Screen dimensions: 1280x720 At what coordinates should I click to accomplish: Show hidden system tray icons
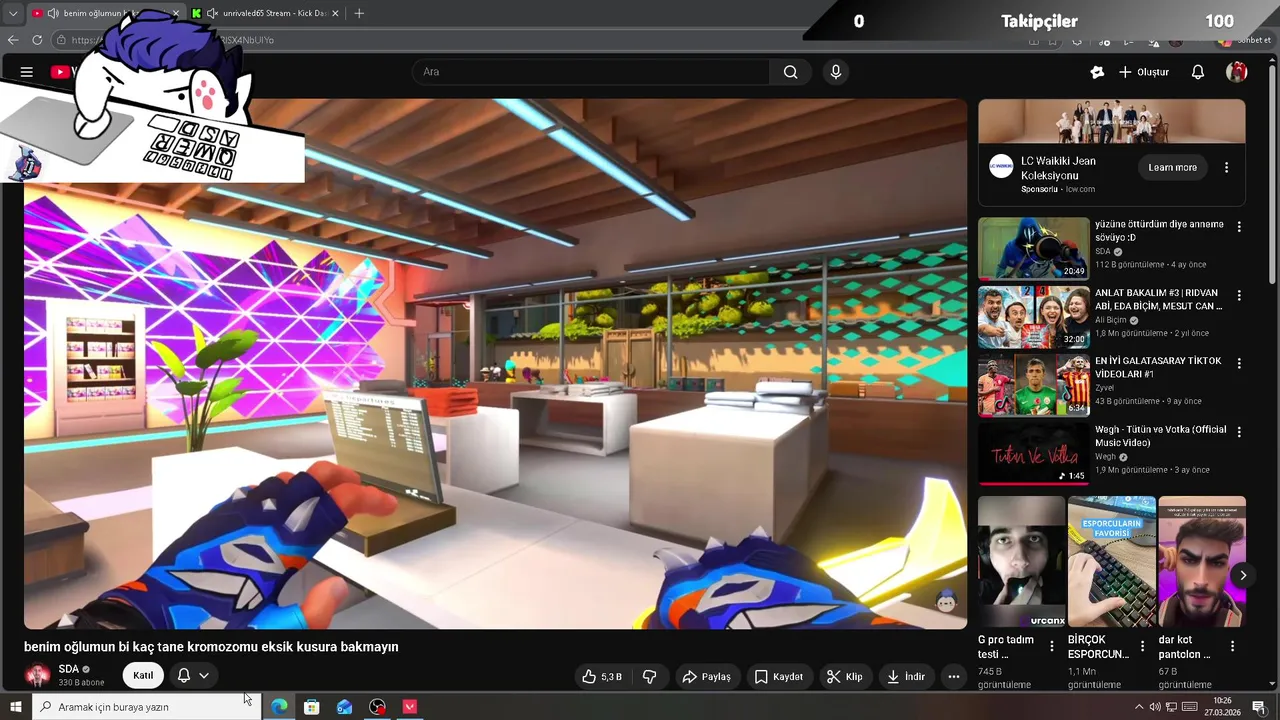[1138, 707]
